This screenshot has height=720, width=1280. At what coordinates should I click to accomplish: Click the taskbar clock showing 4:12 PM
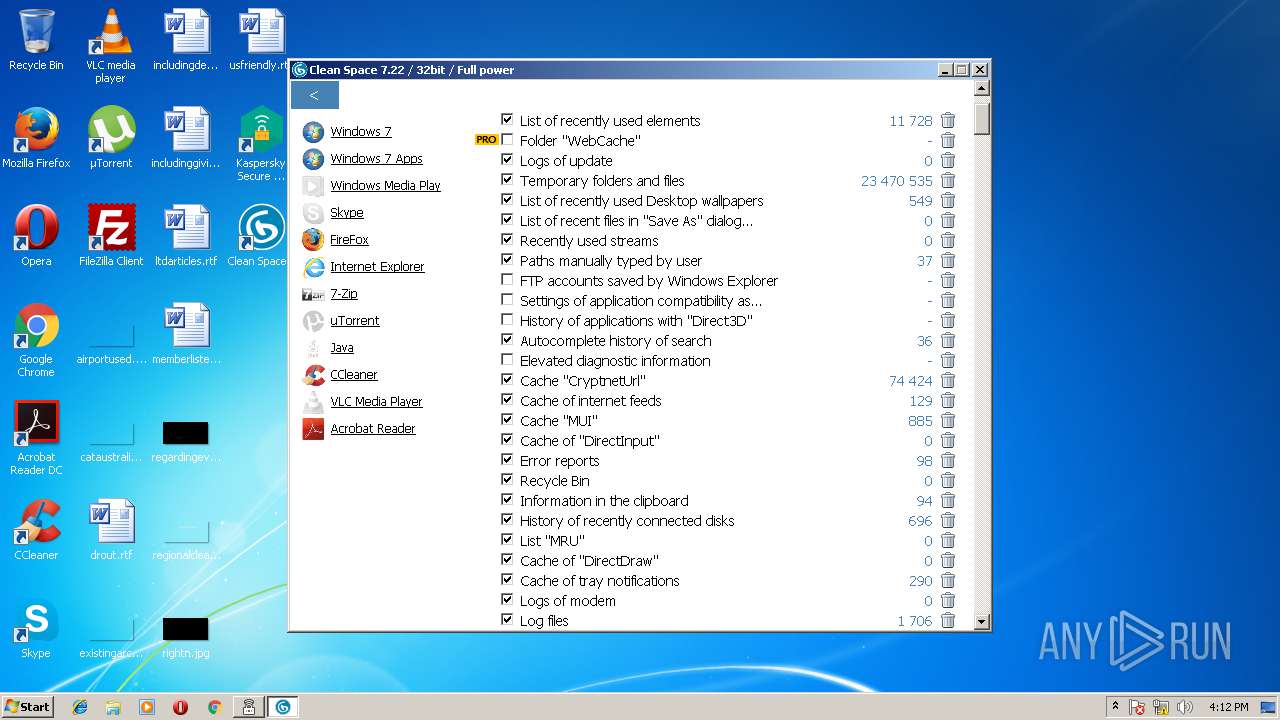tap(1228, 707)
